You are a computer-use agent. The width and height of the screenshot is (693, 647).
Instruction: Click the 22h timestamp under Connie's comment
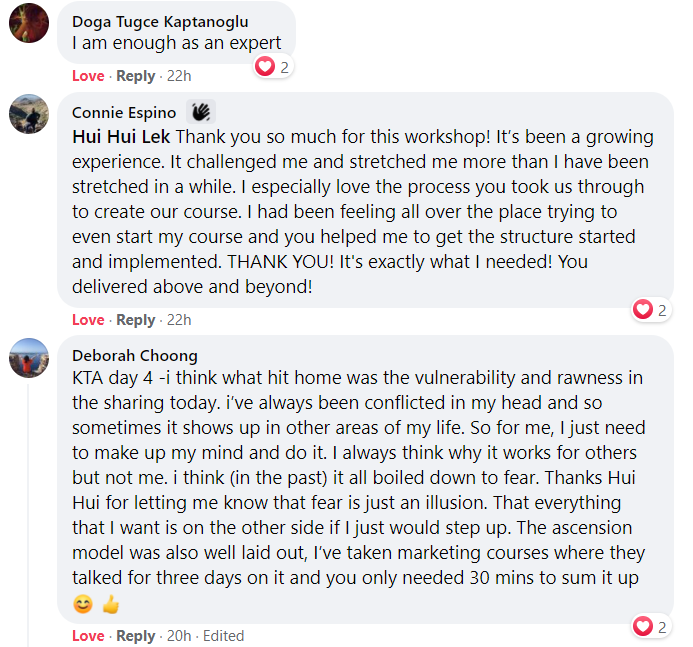coord(180,320)
